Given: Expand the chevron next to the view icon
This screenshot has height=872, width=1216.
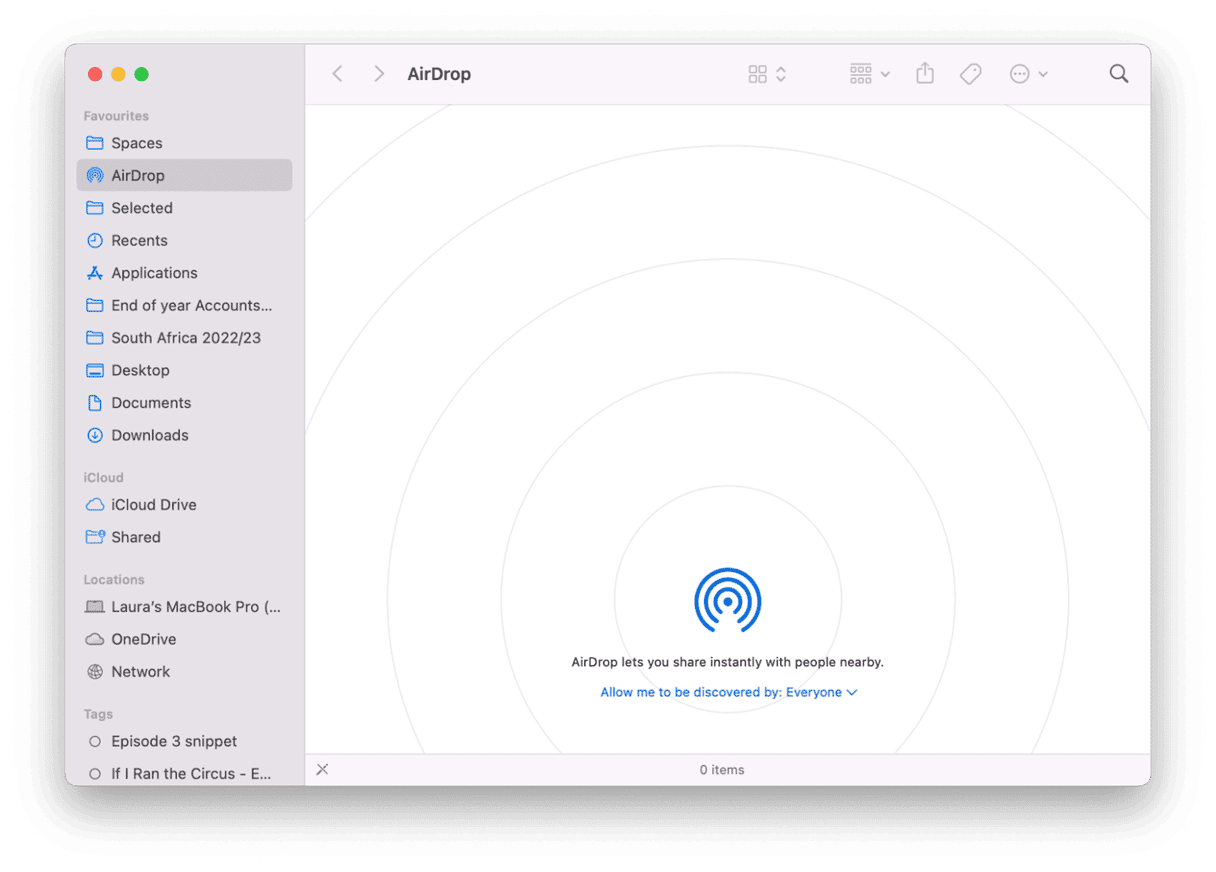Looking at the screenshot, I should pos(779,73).
